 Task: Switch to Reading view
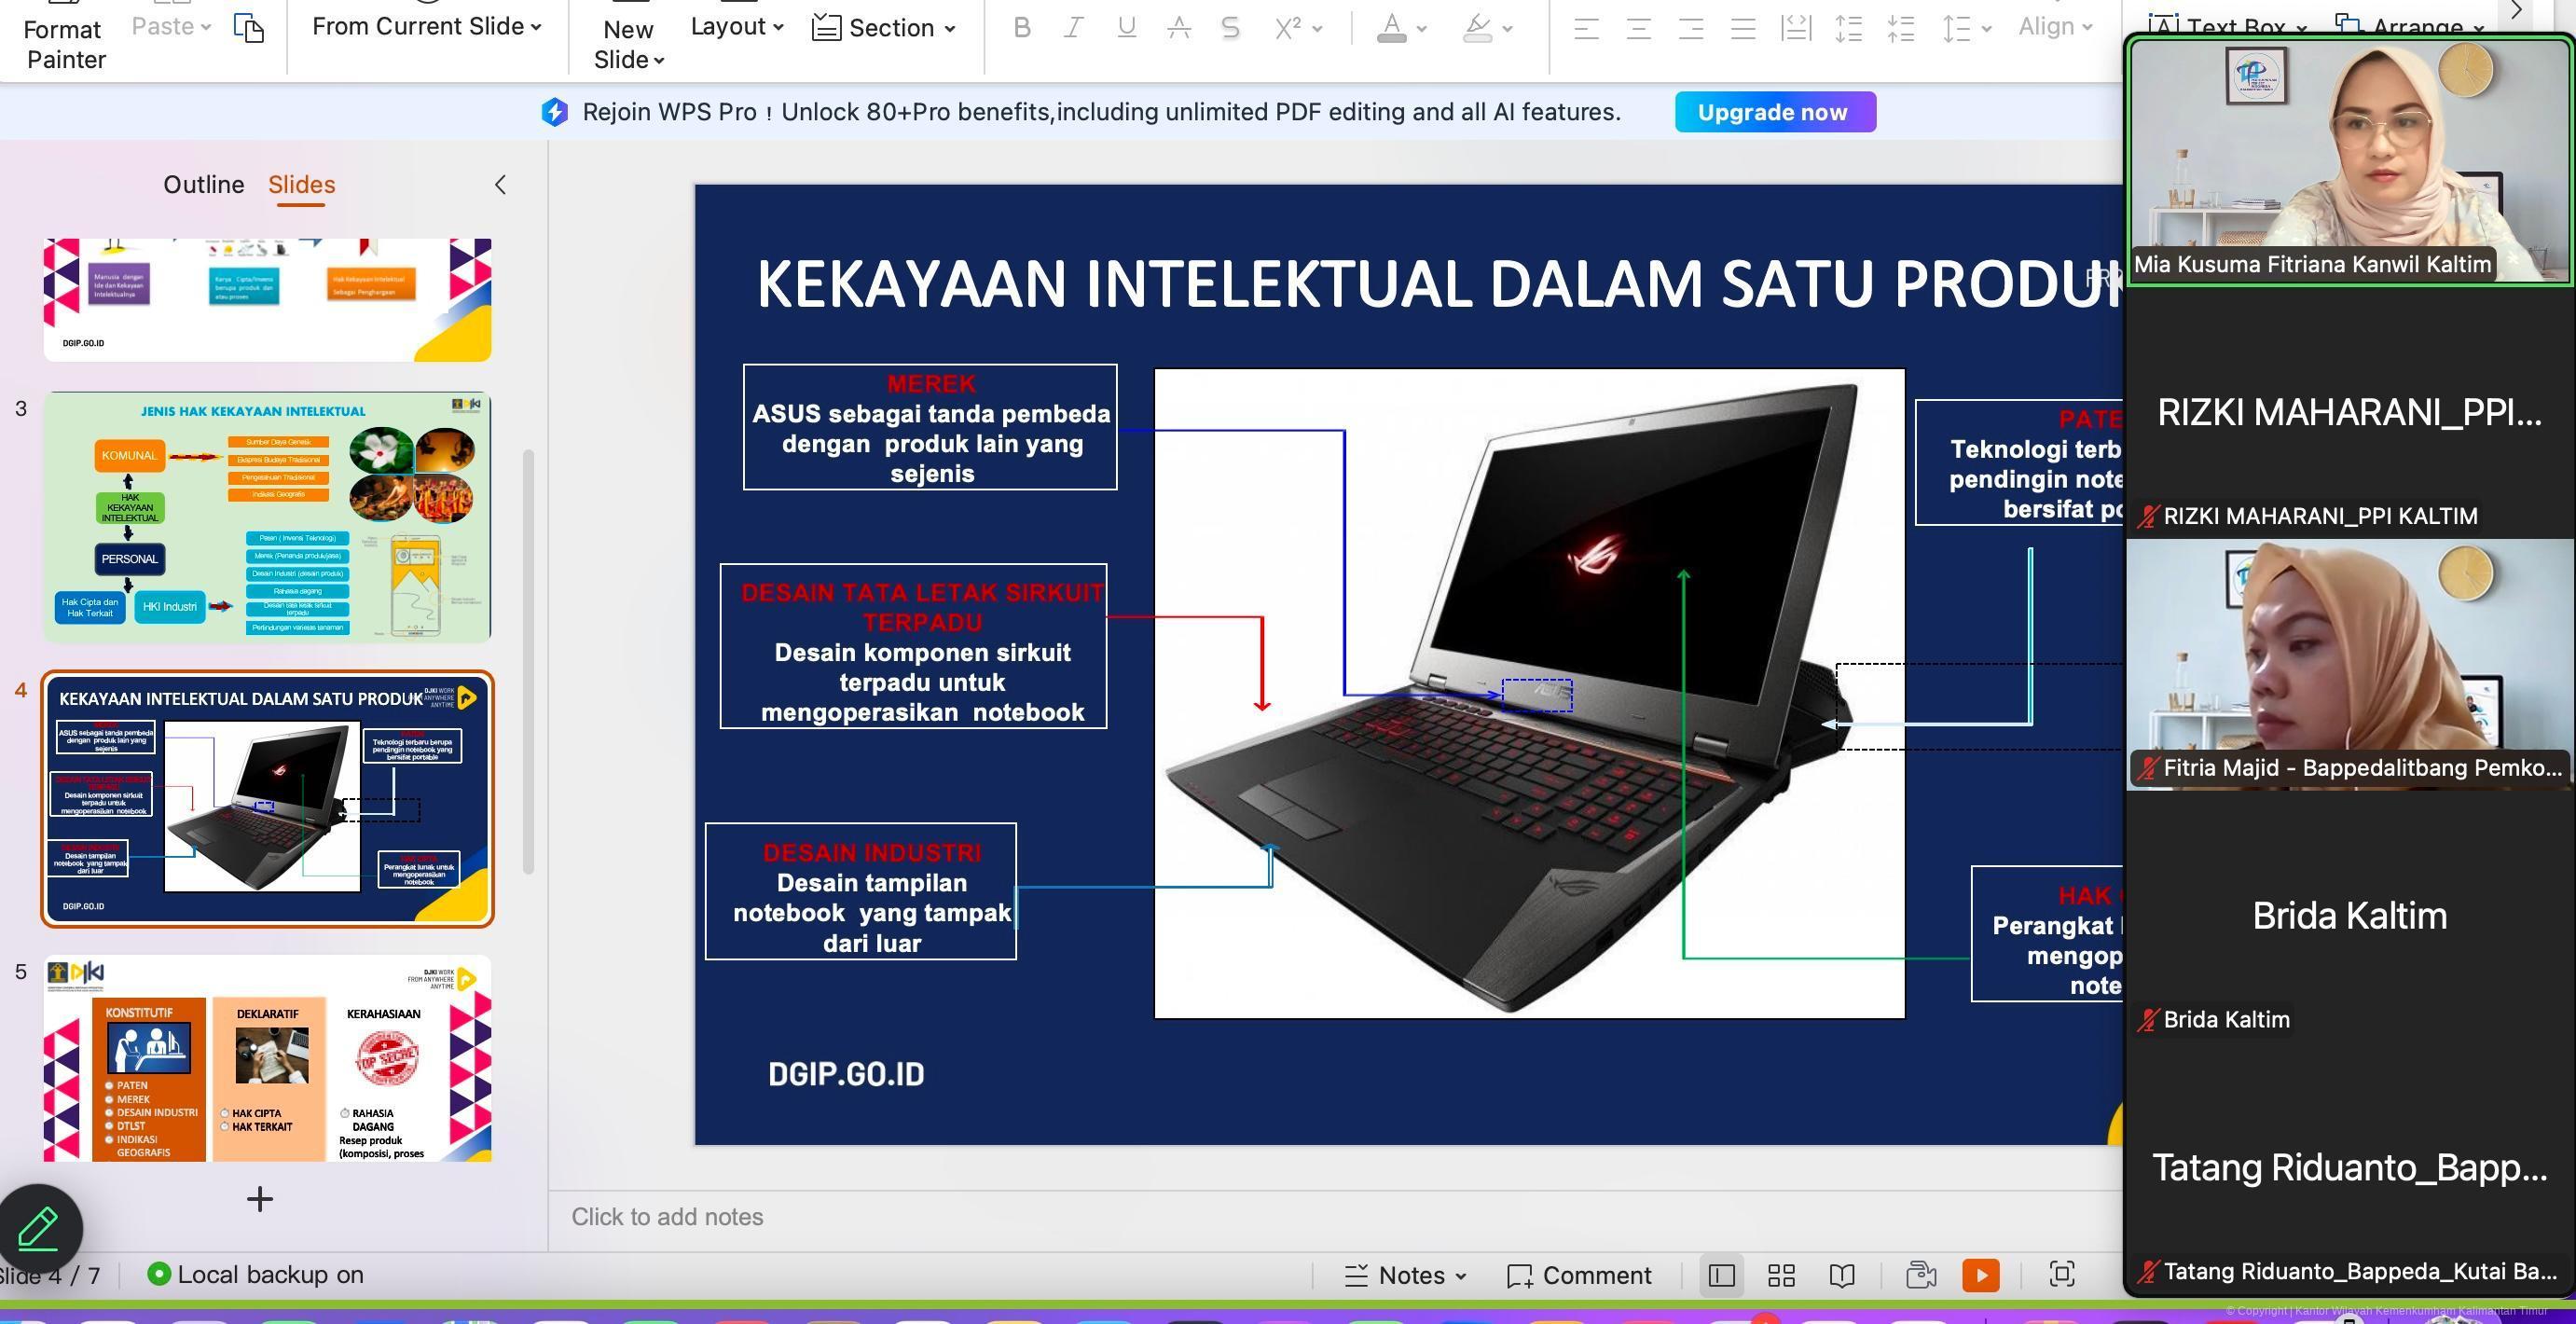[x=1842, y=1275]
